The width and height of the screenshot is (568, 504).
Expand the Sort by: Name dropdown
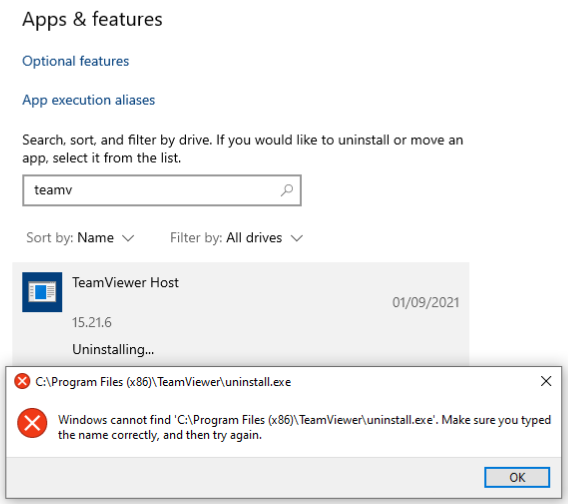point(80,238)
